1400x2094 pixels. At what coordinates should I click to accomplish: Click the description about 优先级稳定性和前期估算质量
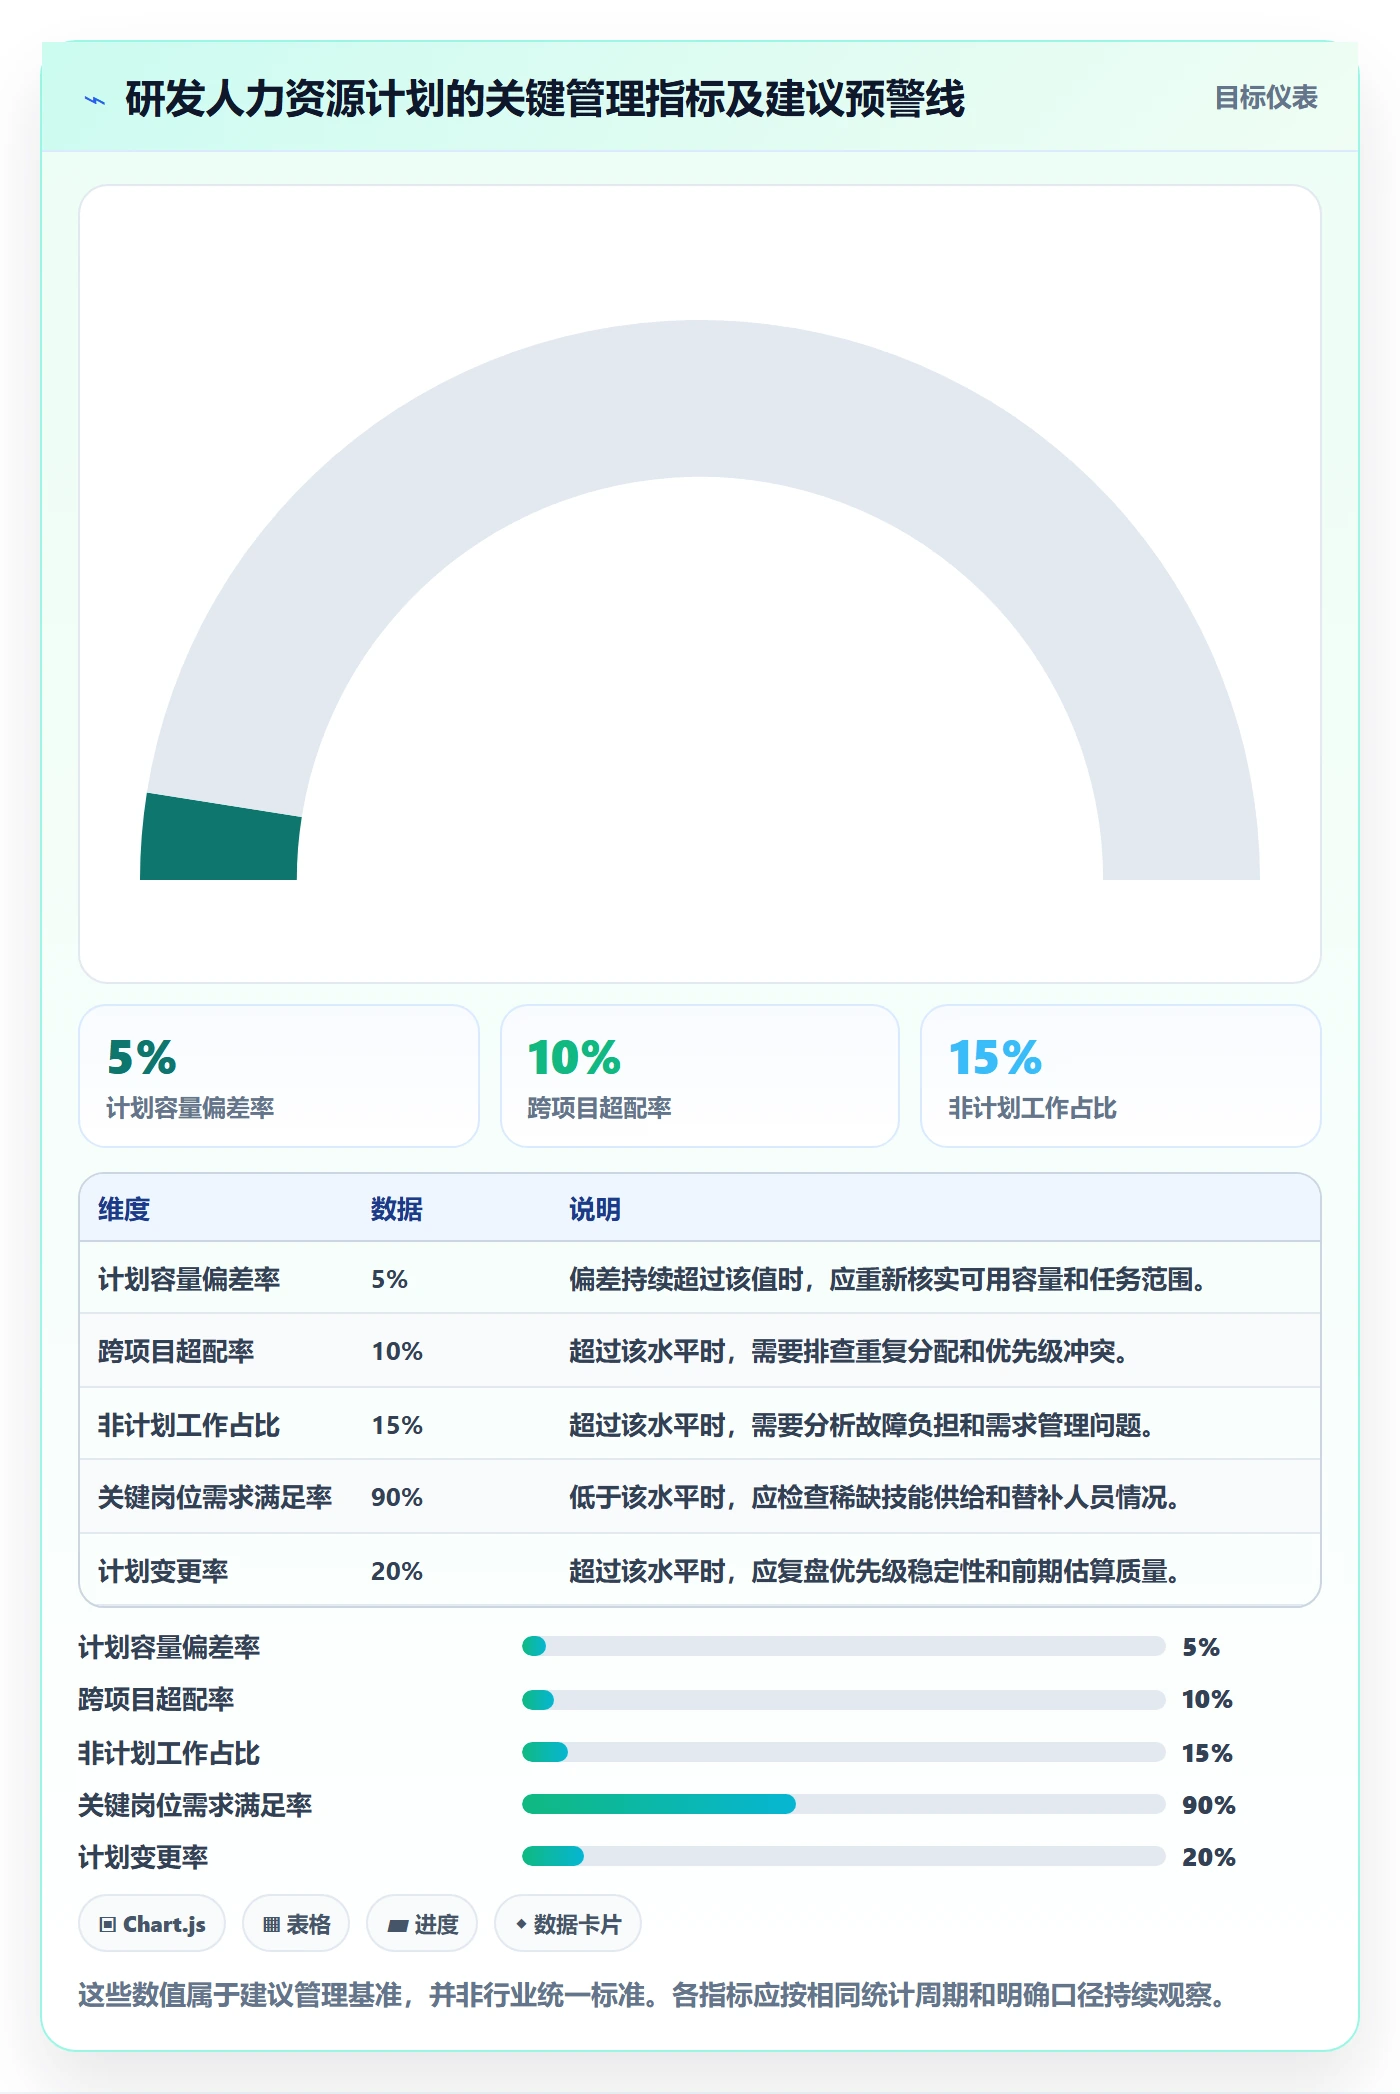pyautogui.click(x=876, y=1571)
